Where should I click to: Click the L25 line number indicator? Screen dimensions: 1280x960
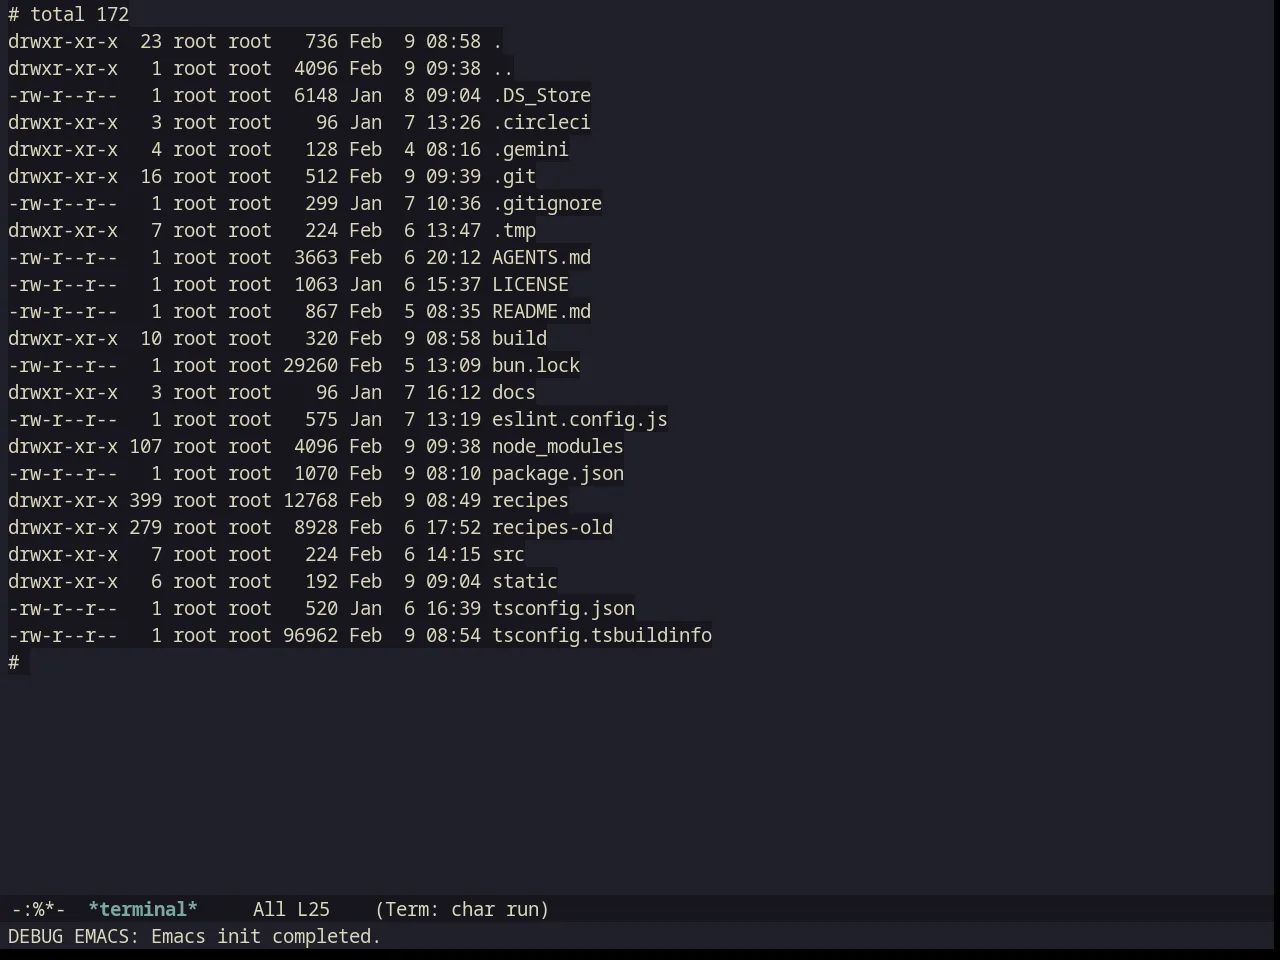[x=313, y=909]
